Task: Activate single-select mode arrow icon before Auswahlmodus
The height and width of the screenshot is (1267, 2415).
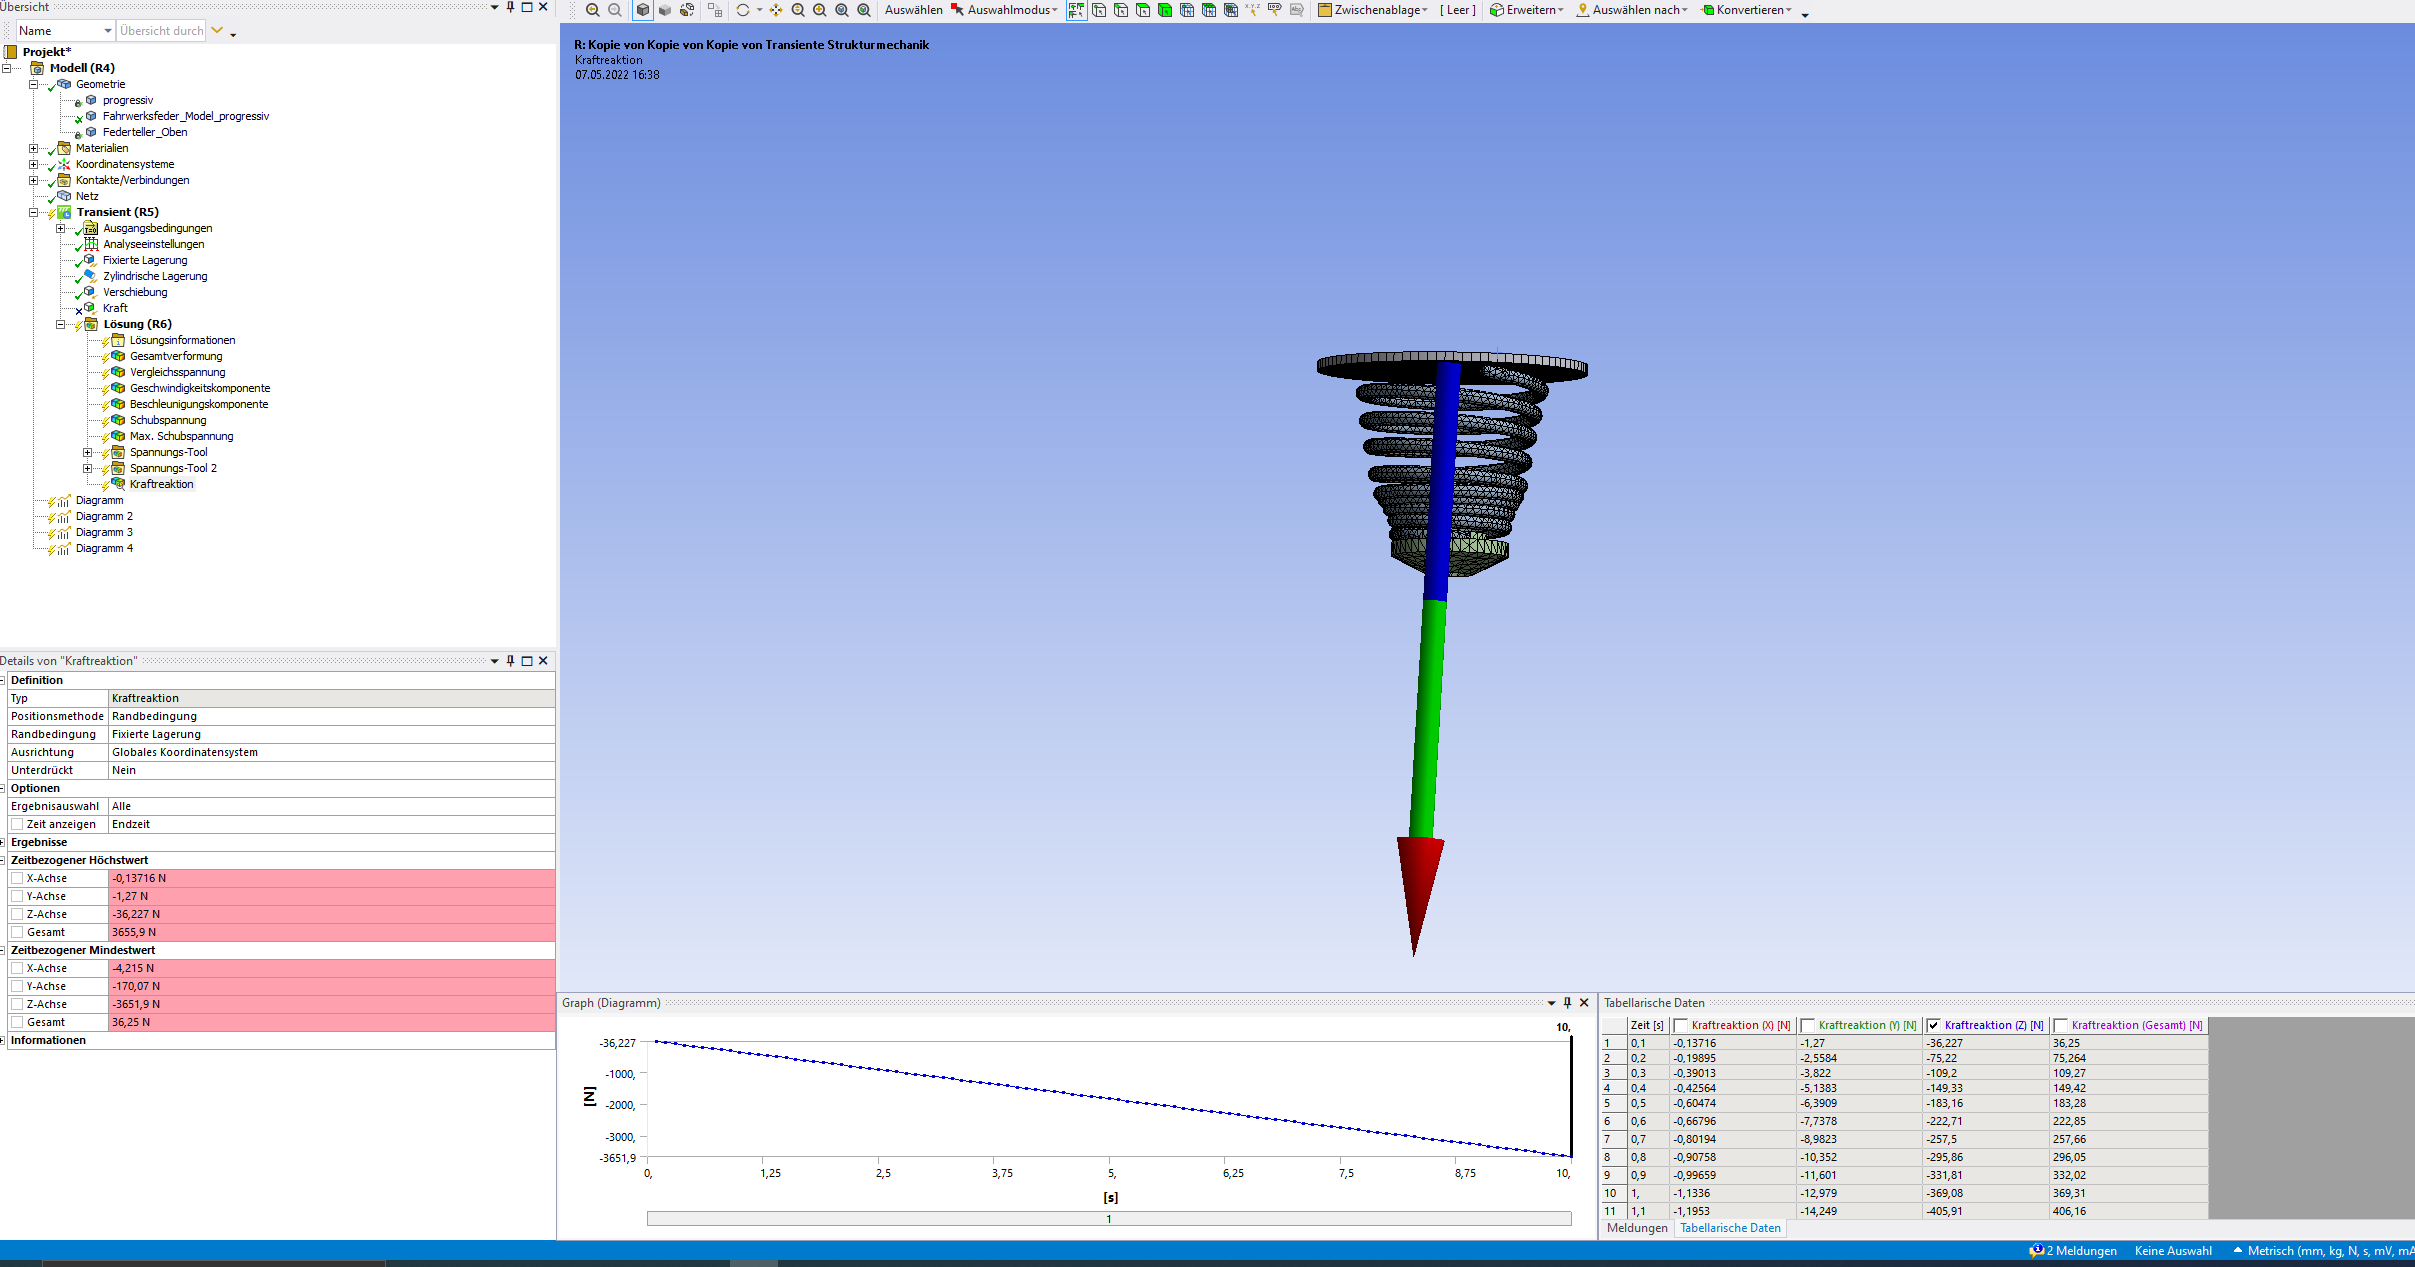Action: [957, 10]
